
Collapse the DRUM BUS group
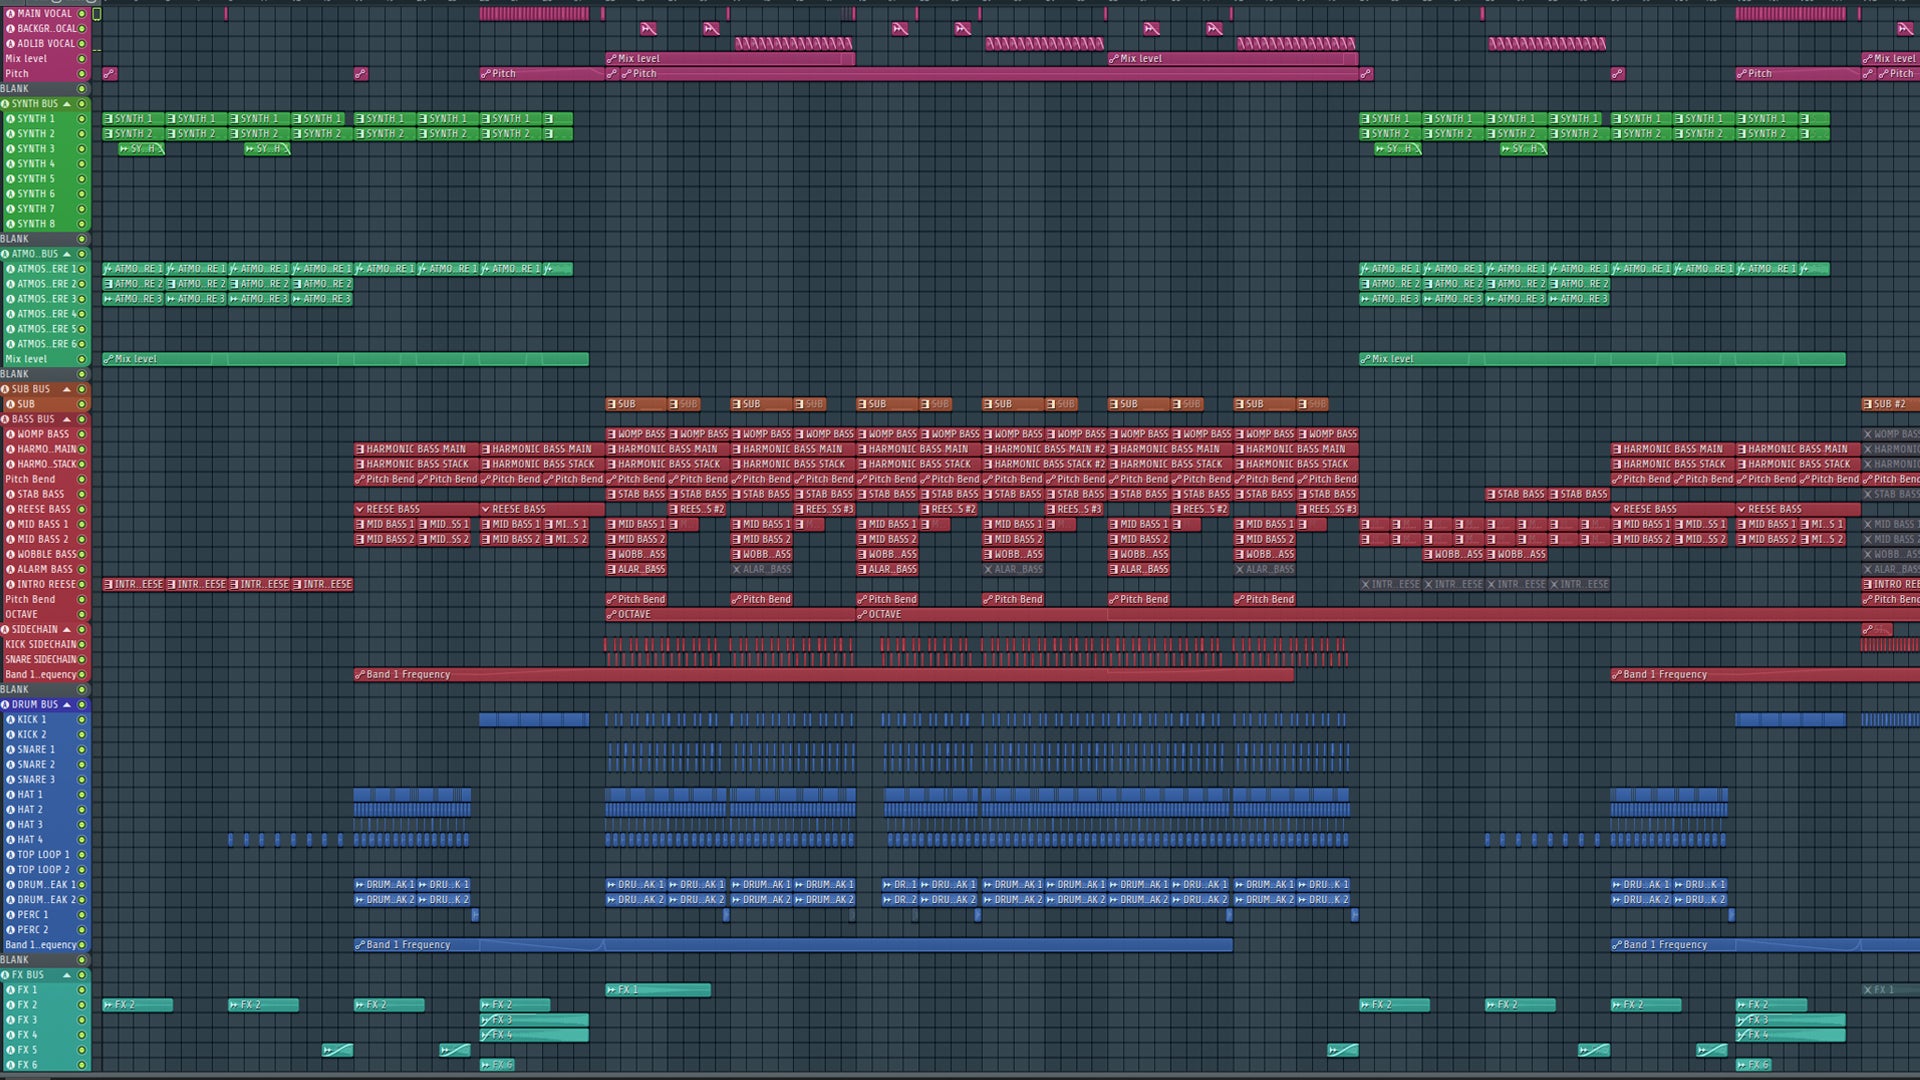coord(67,705)
